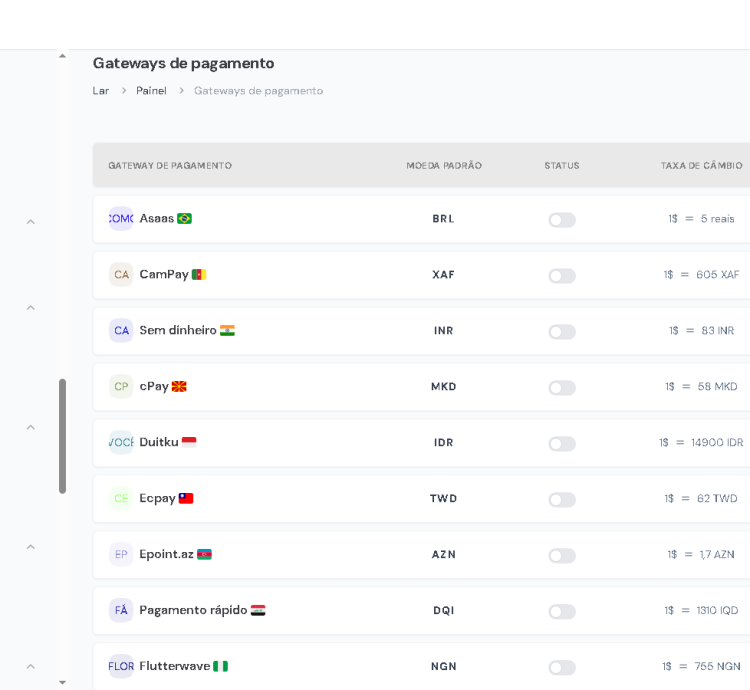Click the Gateways de pagamento page title
This screenshot has width=750, height=690.
(184, 64)
